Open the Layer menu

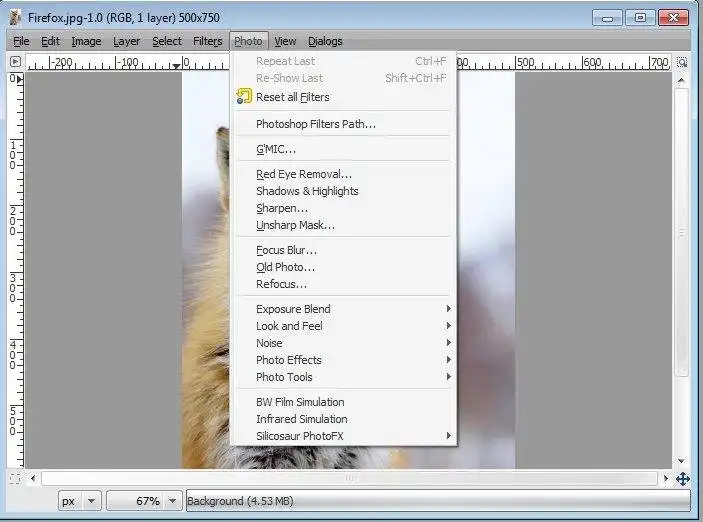tap(126, 41)
